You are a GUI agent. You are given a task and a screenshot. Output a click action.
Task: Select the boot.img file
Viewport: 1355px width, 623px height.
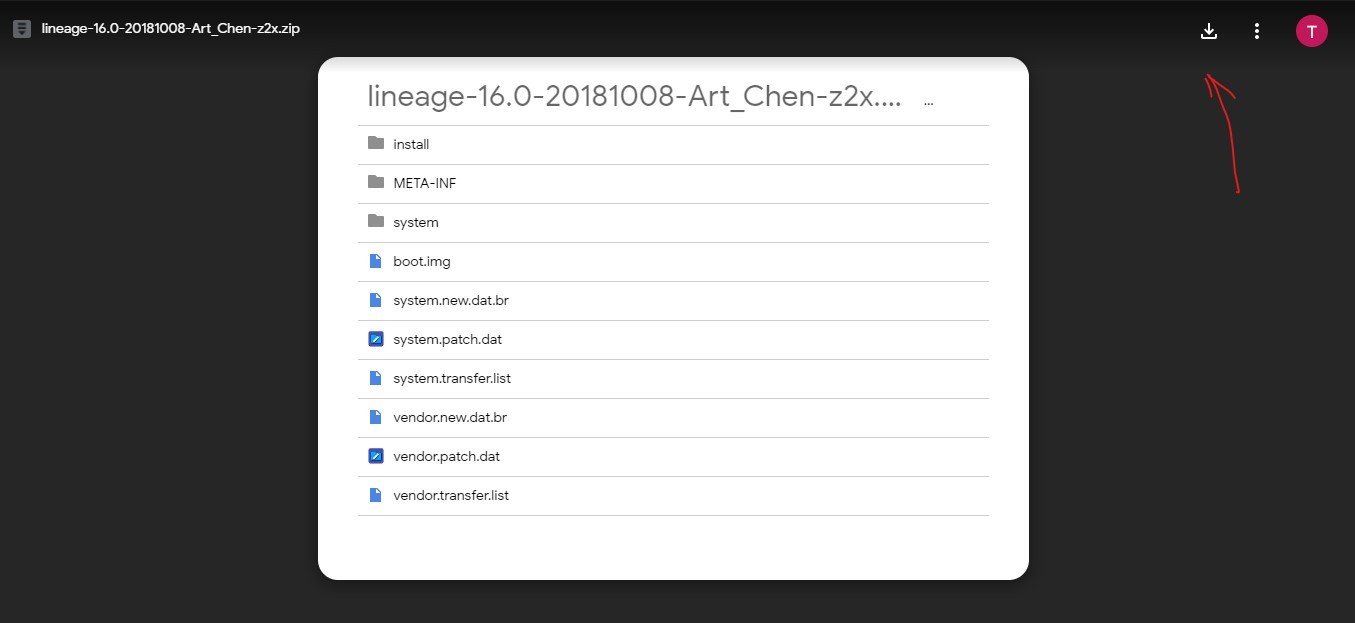pos(673,261)
